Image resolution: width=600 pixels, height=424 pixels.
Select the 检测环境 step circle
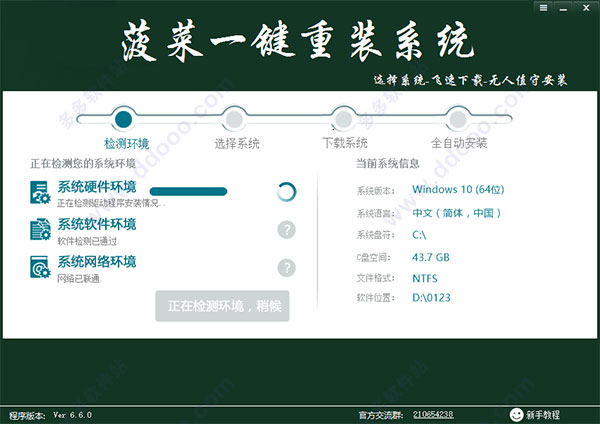pyautogui.click(x=123, y=119)
